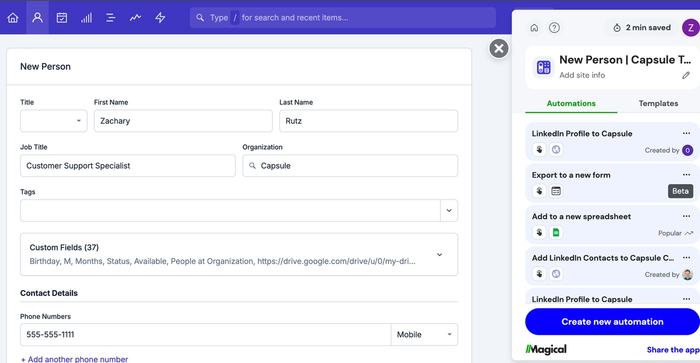Screen dimensions: 700x363
Task: Select the Automations tab
Action: click(x=571, y=103)
